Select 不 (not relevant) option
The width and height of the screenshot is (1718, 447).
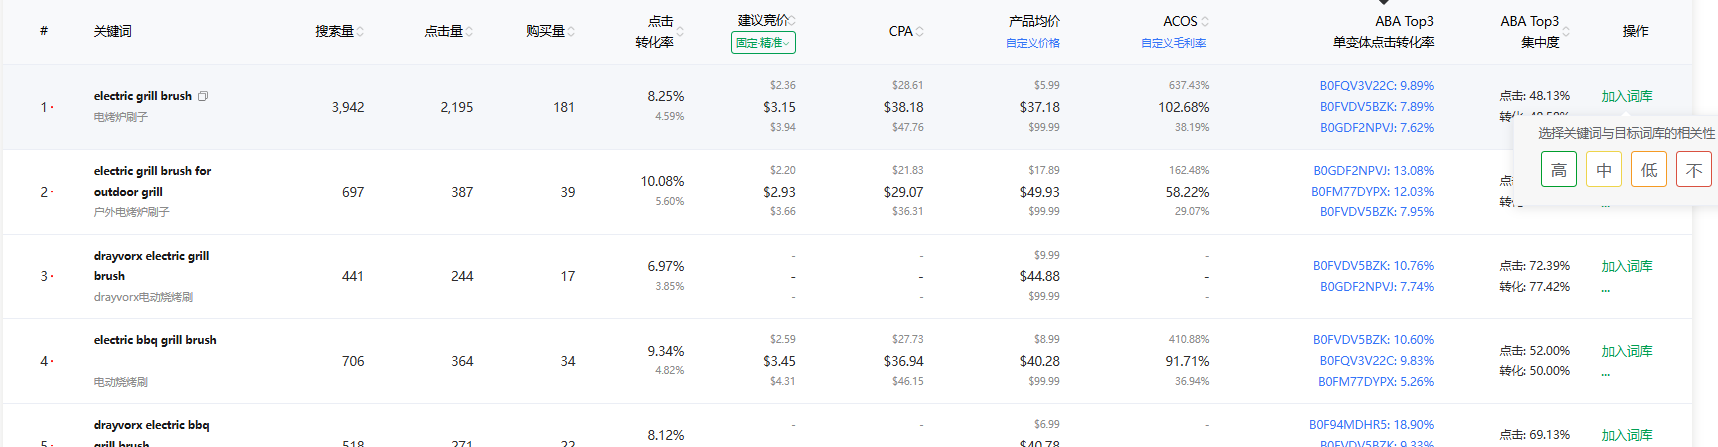pyautogui.click(x=1694, y=170)
